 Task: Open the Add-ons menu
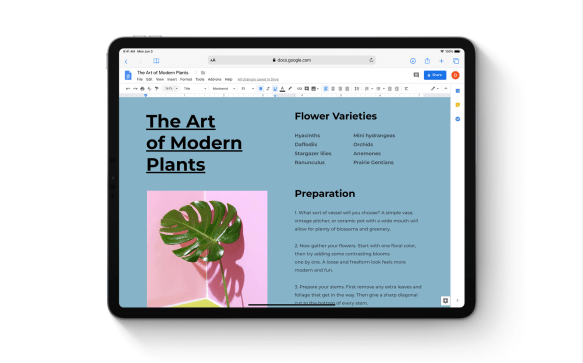(x=215, y=79)
